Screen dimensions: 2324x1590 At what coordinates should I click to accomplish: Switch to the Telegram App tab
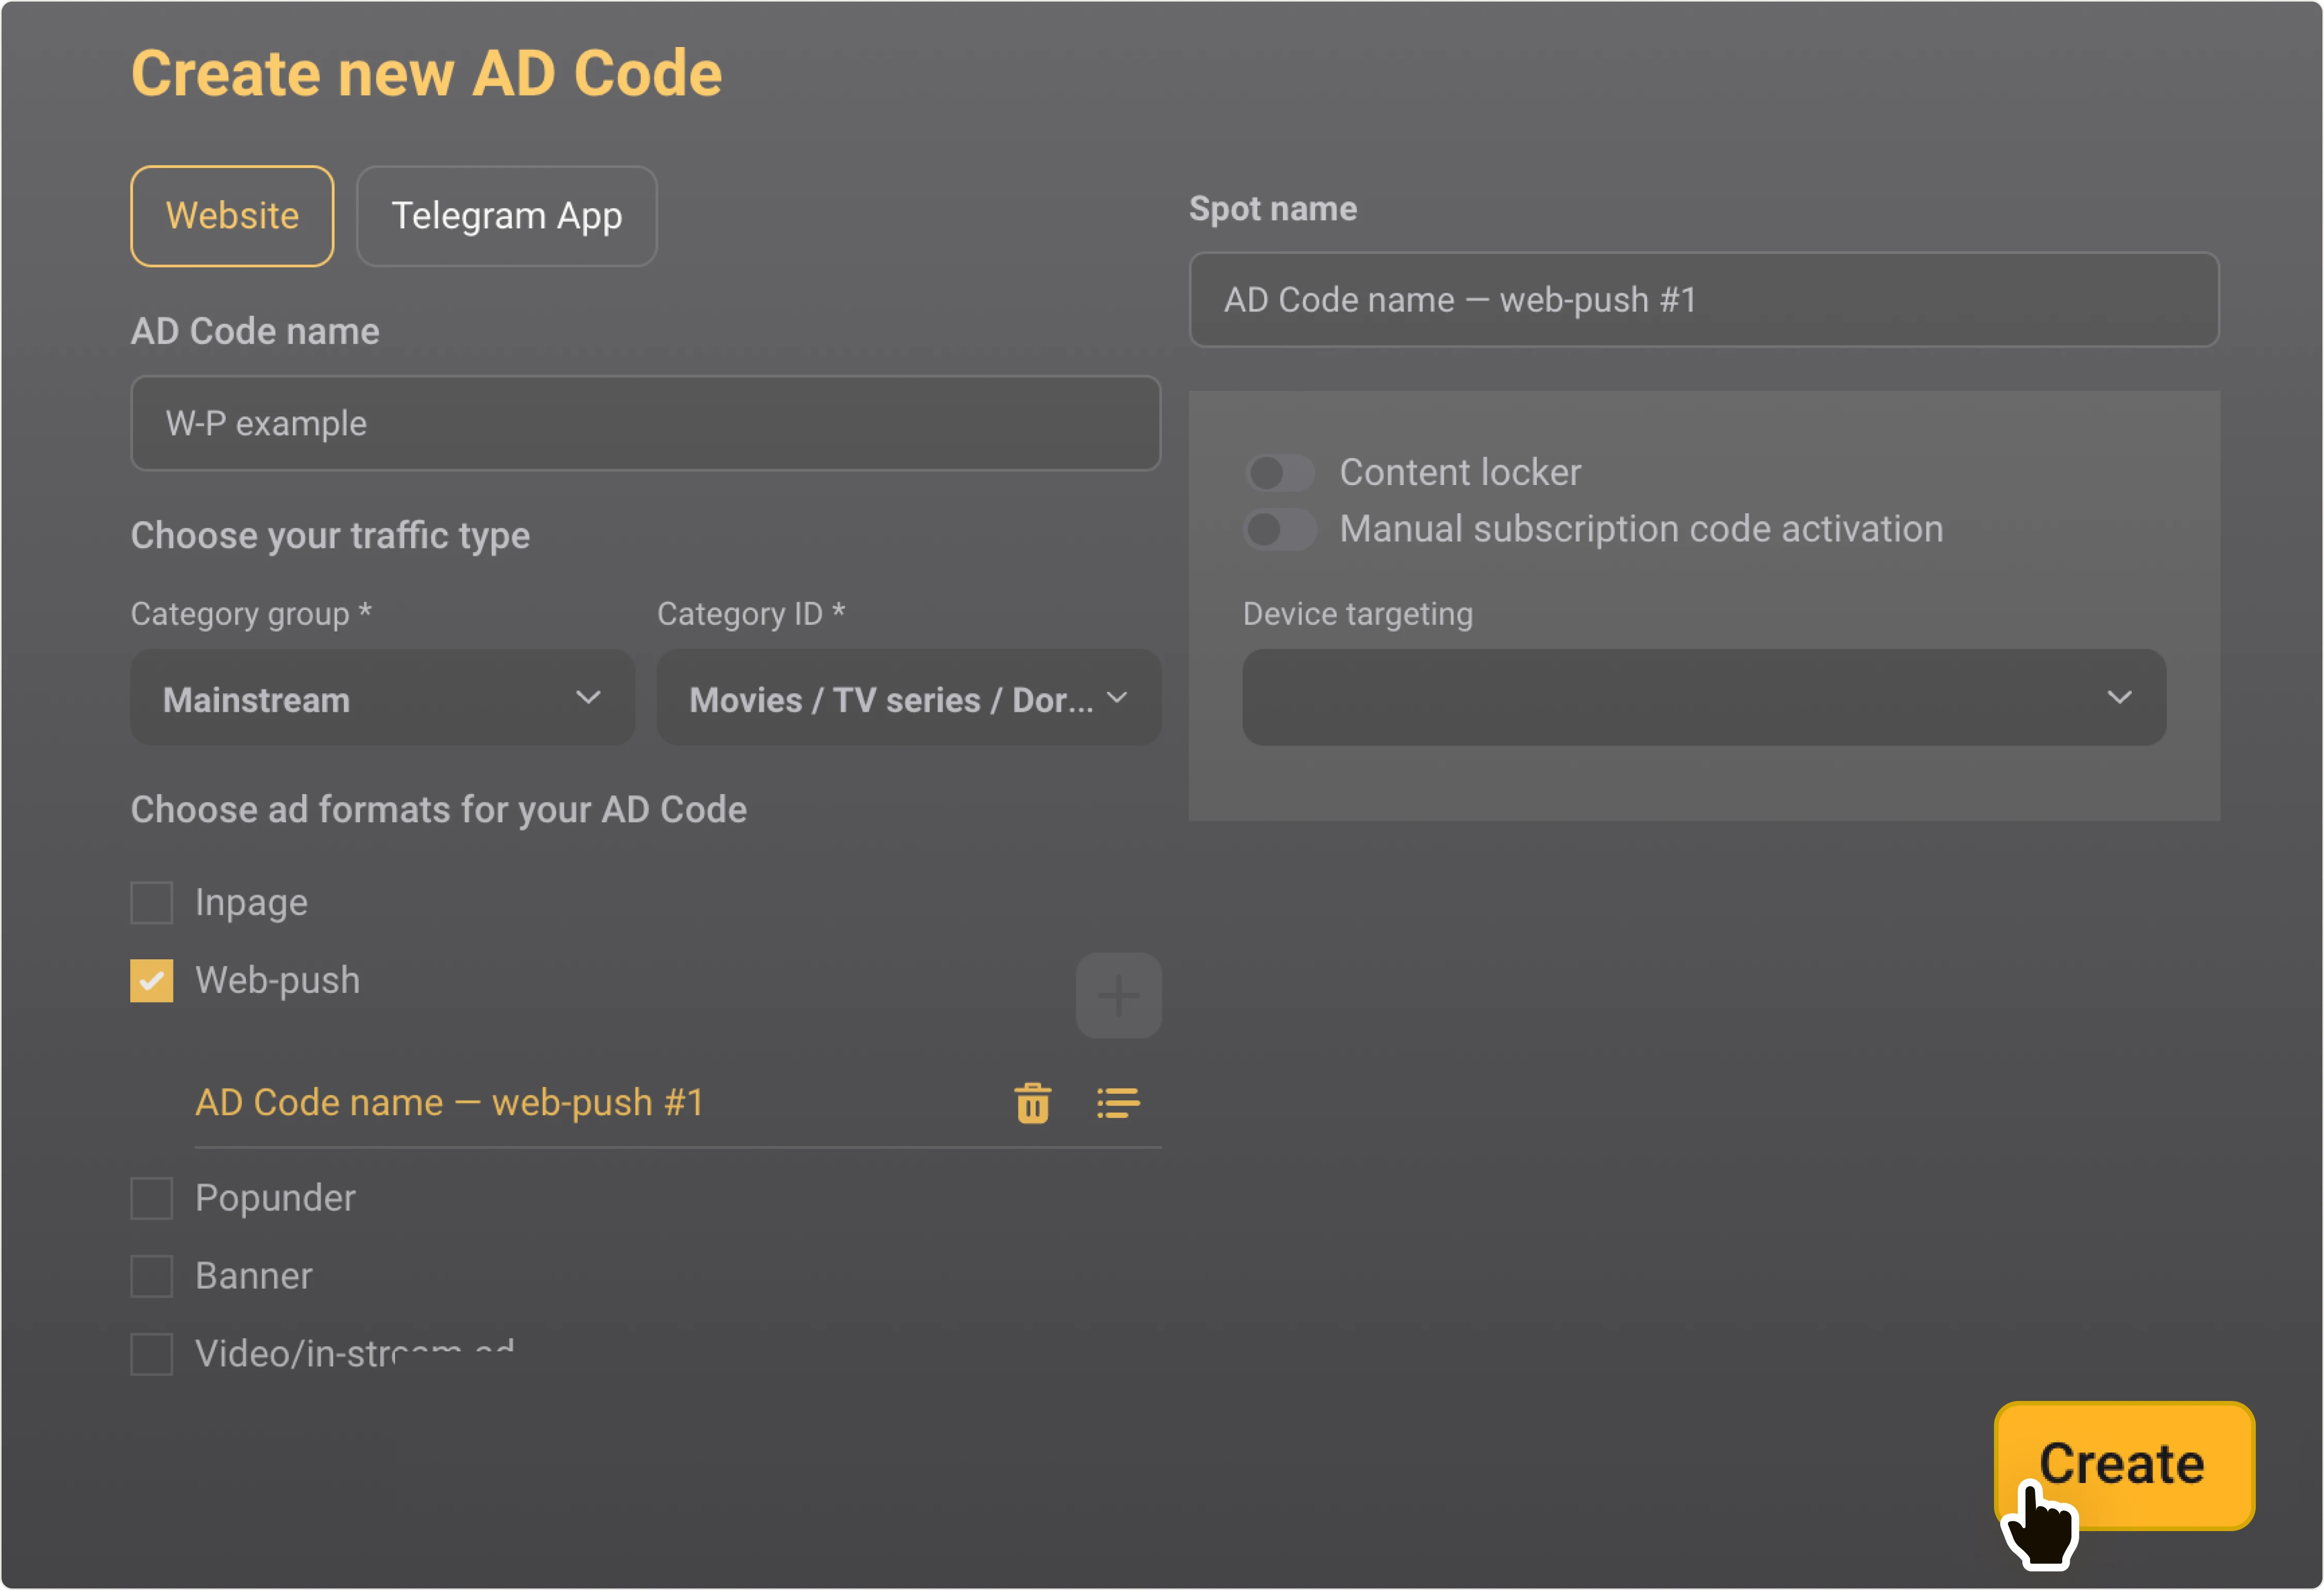tap(506, 216)
